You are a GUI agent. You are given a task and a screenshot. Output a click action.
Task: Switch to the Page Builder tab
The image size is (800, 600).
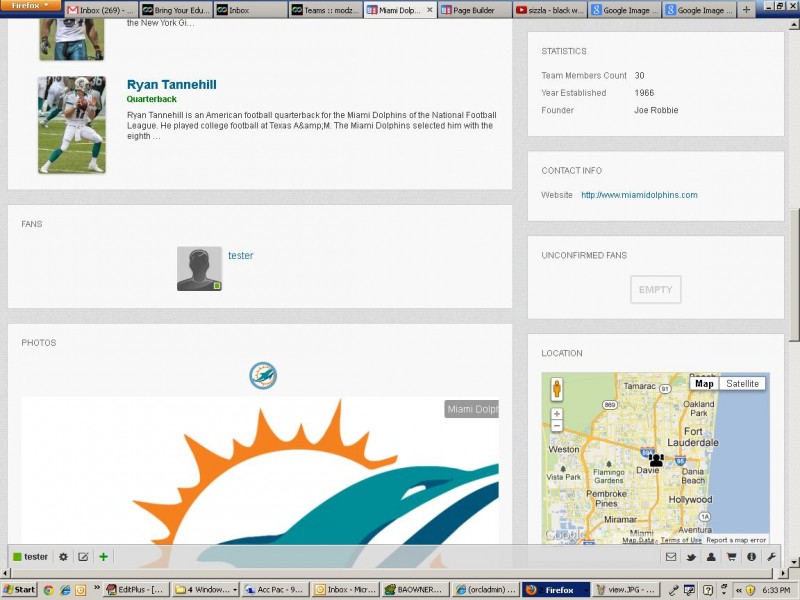click(x=474, y=10)
